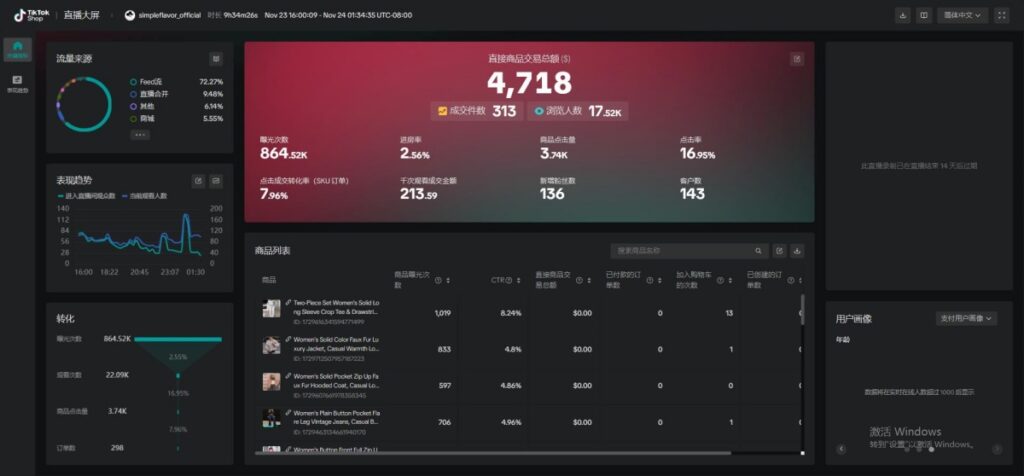Click the download icon in the top bar

pos(903,15)
